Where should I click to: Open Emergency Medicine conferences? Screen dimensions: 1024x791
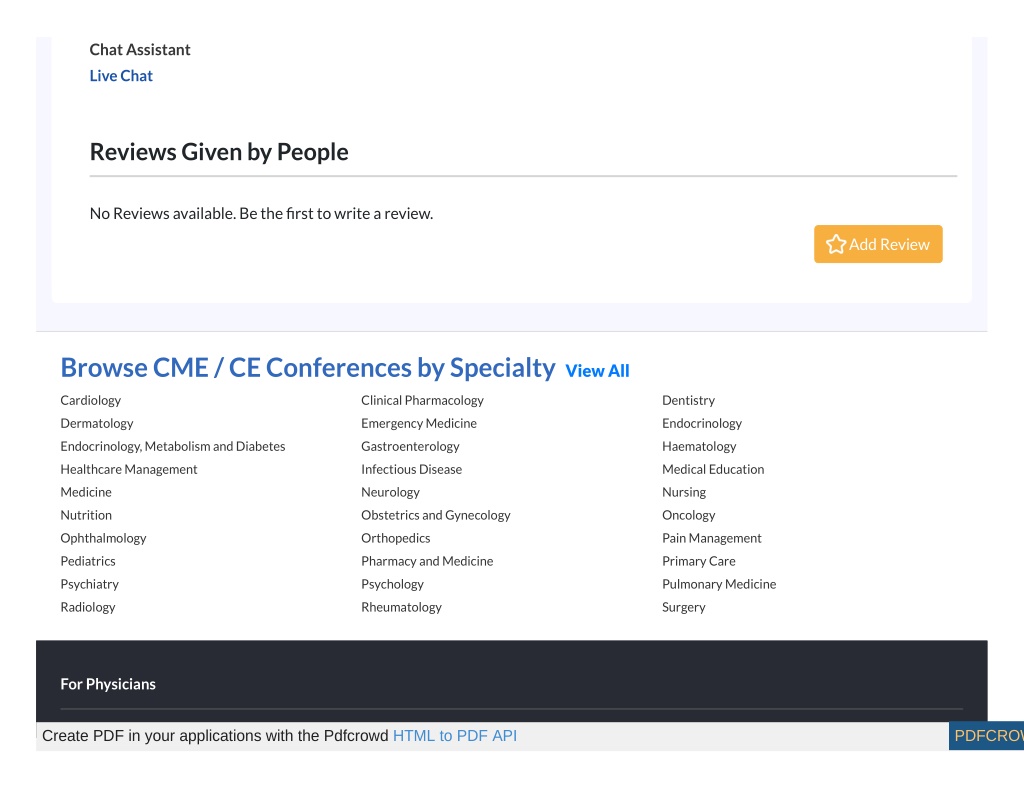pyautogui.click(x=419, y=423)
